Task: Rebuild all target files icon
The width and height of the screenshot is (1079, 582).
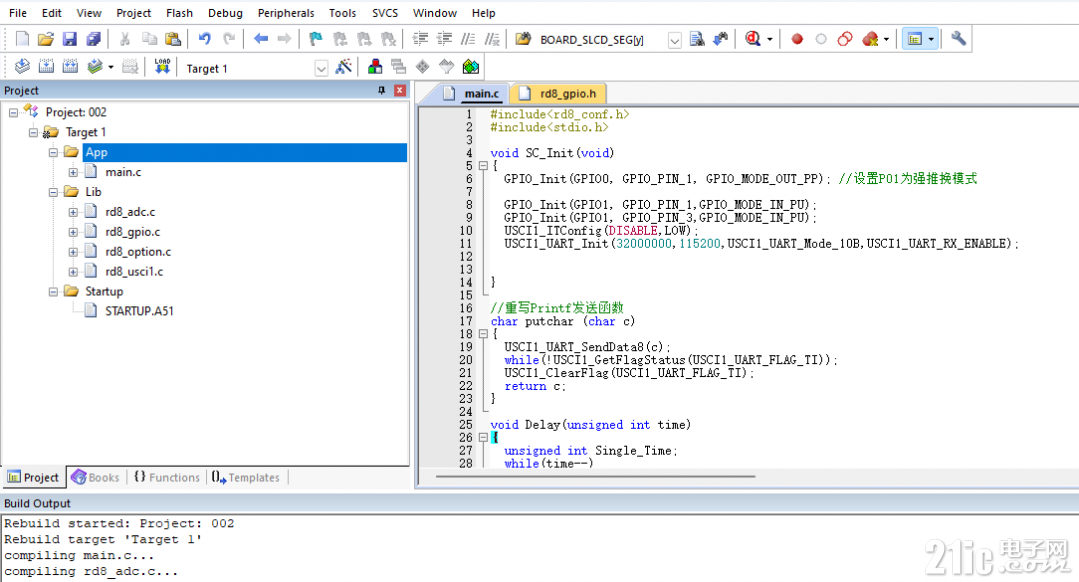Action: coord(70,67)
